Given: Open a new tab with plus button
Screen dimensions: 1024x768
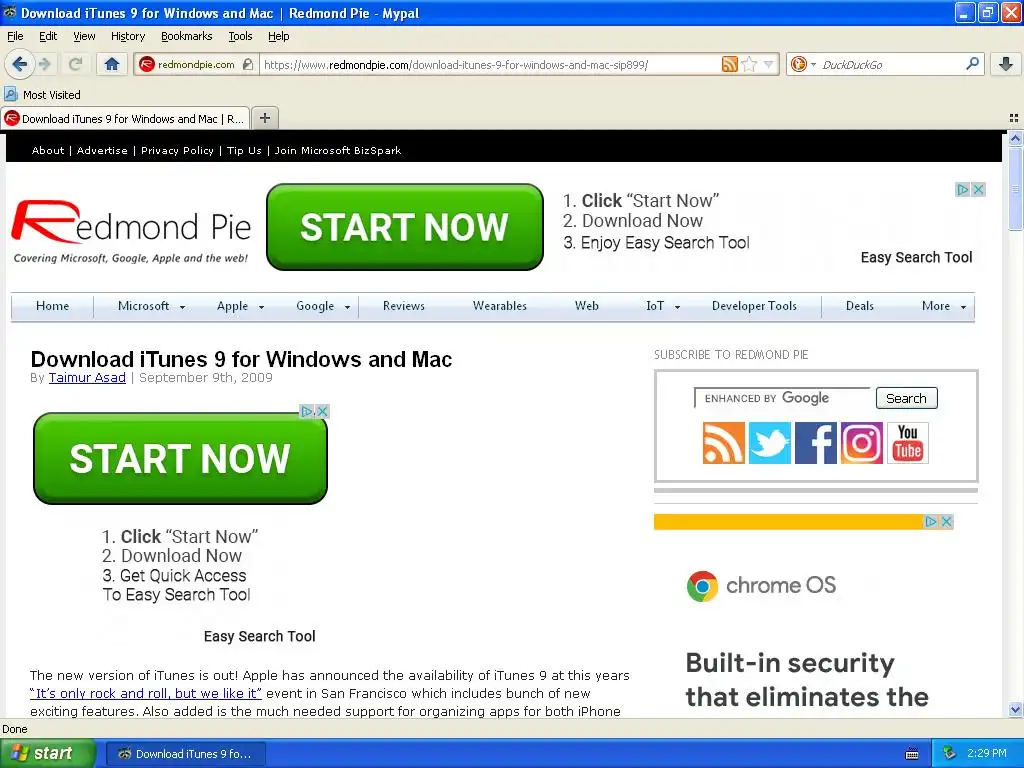Looking at the screenshot, I should [264, 118].
